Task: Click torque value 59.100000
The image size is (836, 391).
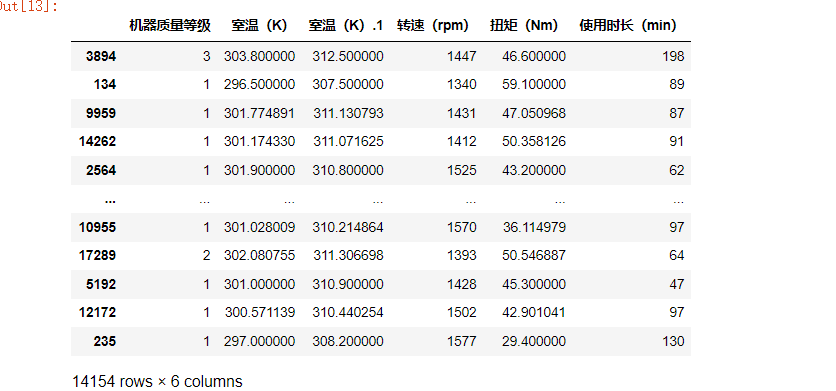Action: tap(534, 85)
